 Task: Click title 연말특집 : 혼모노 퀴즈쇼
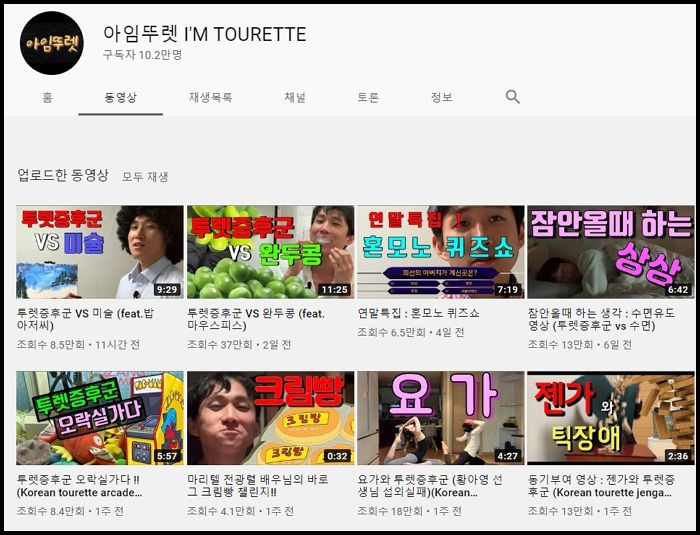(418, 313)
